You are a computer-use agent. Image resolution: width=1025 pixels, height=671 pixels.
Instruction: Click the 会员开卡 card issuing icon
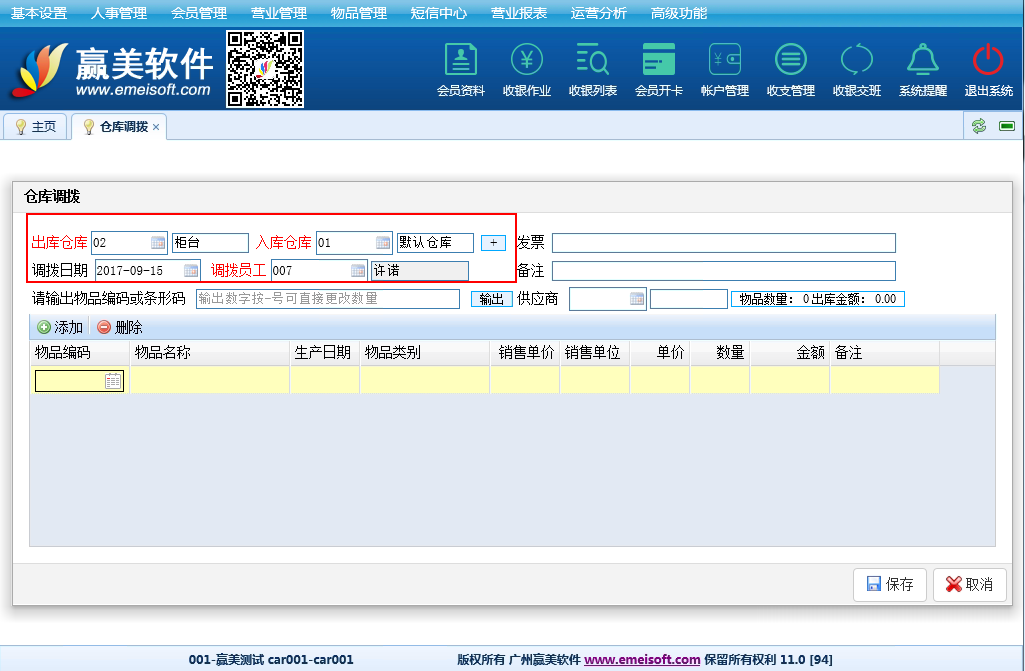(659, 61)
